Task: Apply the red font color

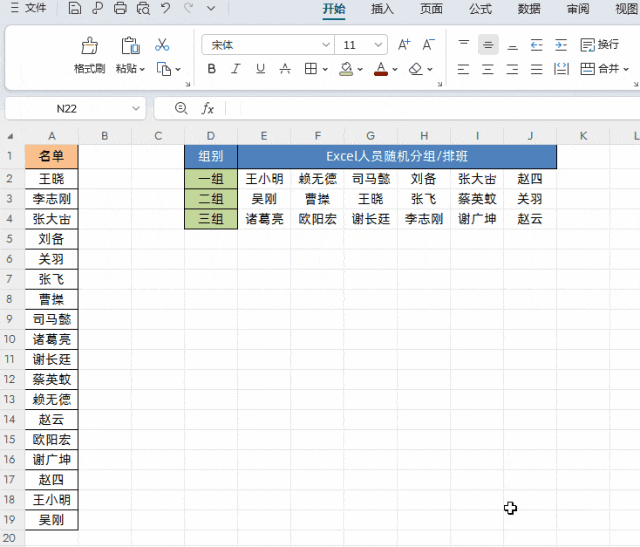Action: pos(381,69)
